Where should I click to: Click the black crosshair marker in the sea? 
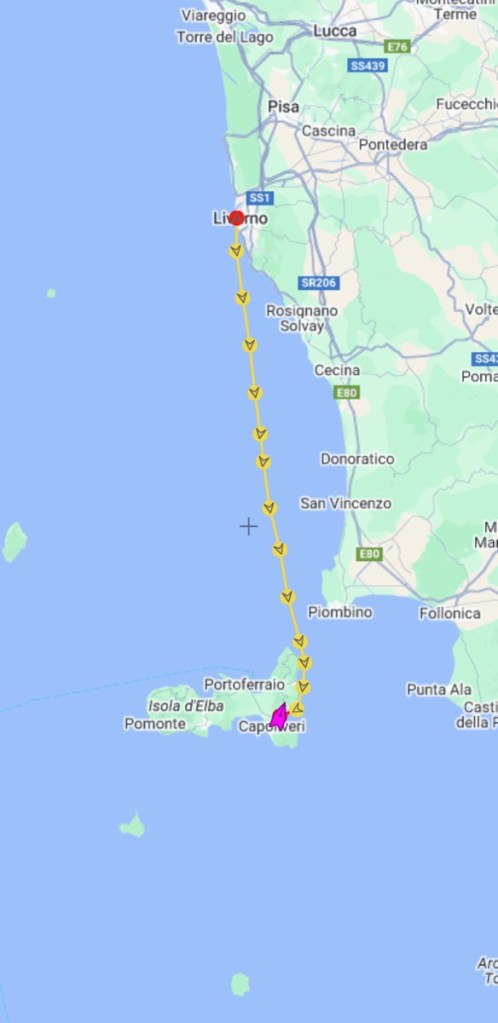point(249,527)
